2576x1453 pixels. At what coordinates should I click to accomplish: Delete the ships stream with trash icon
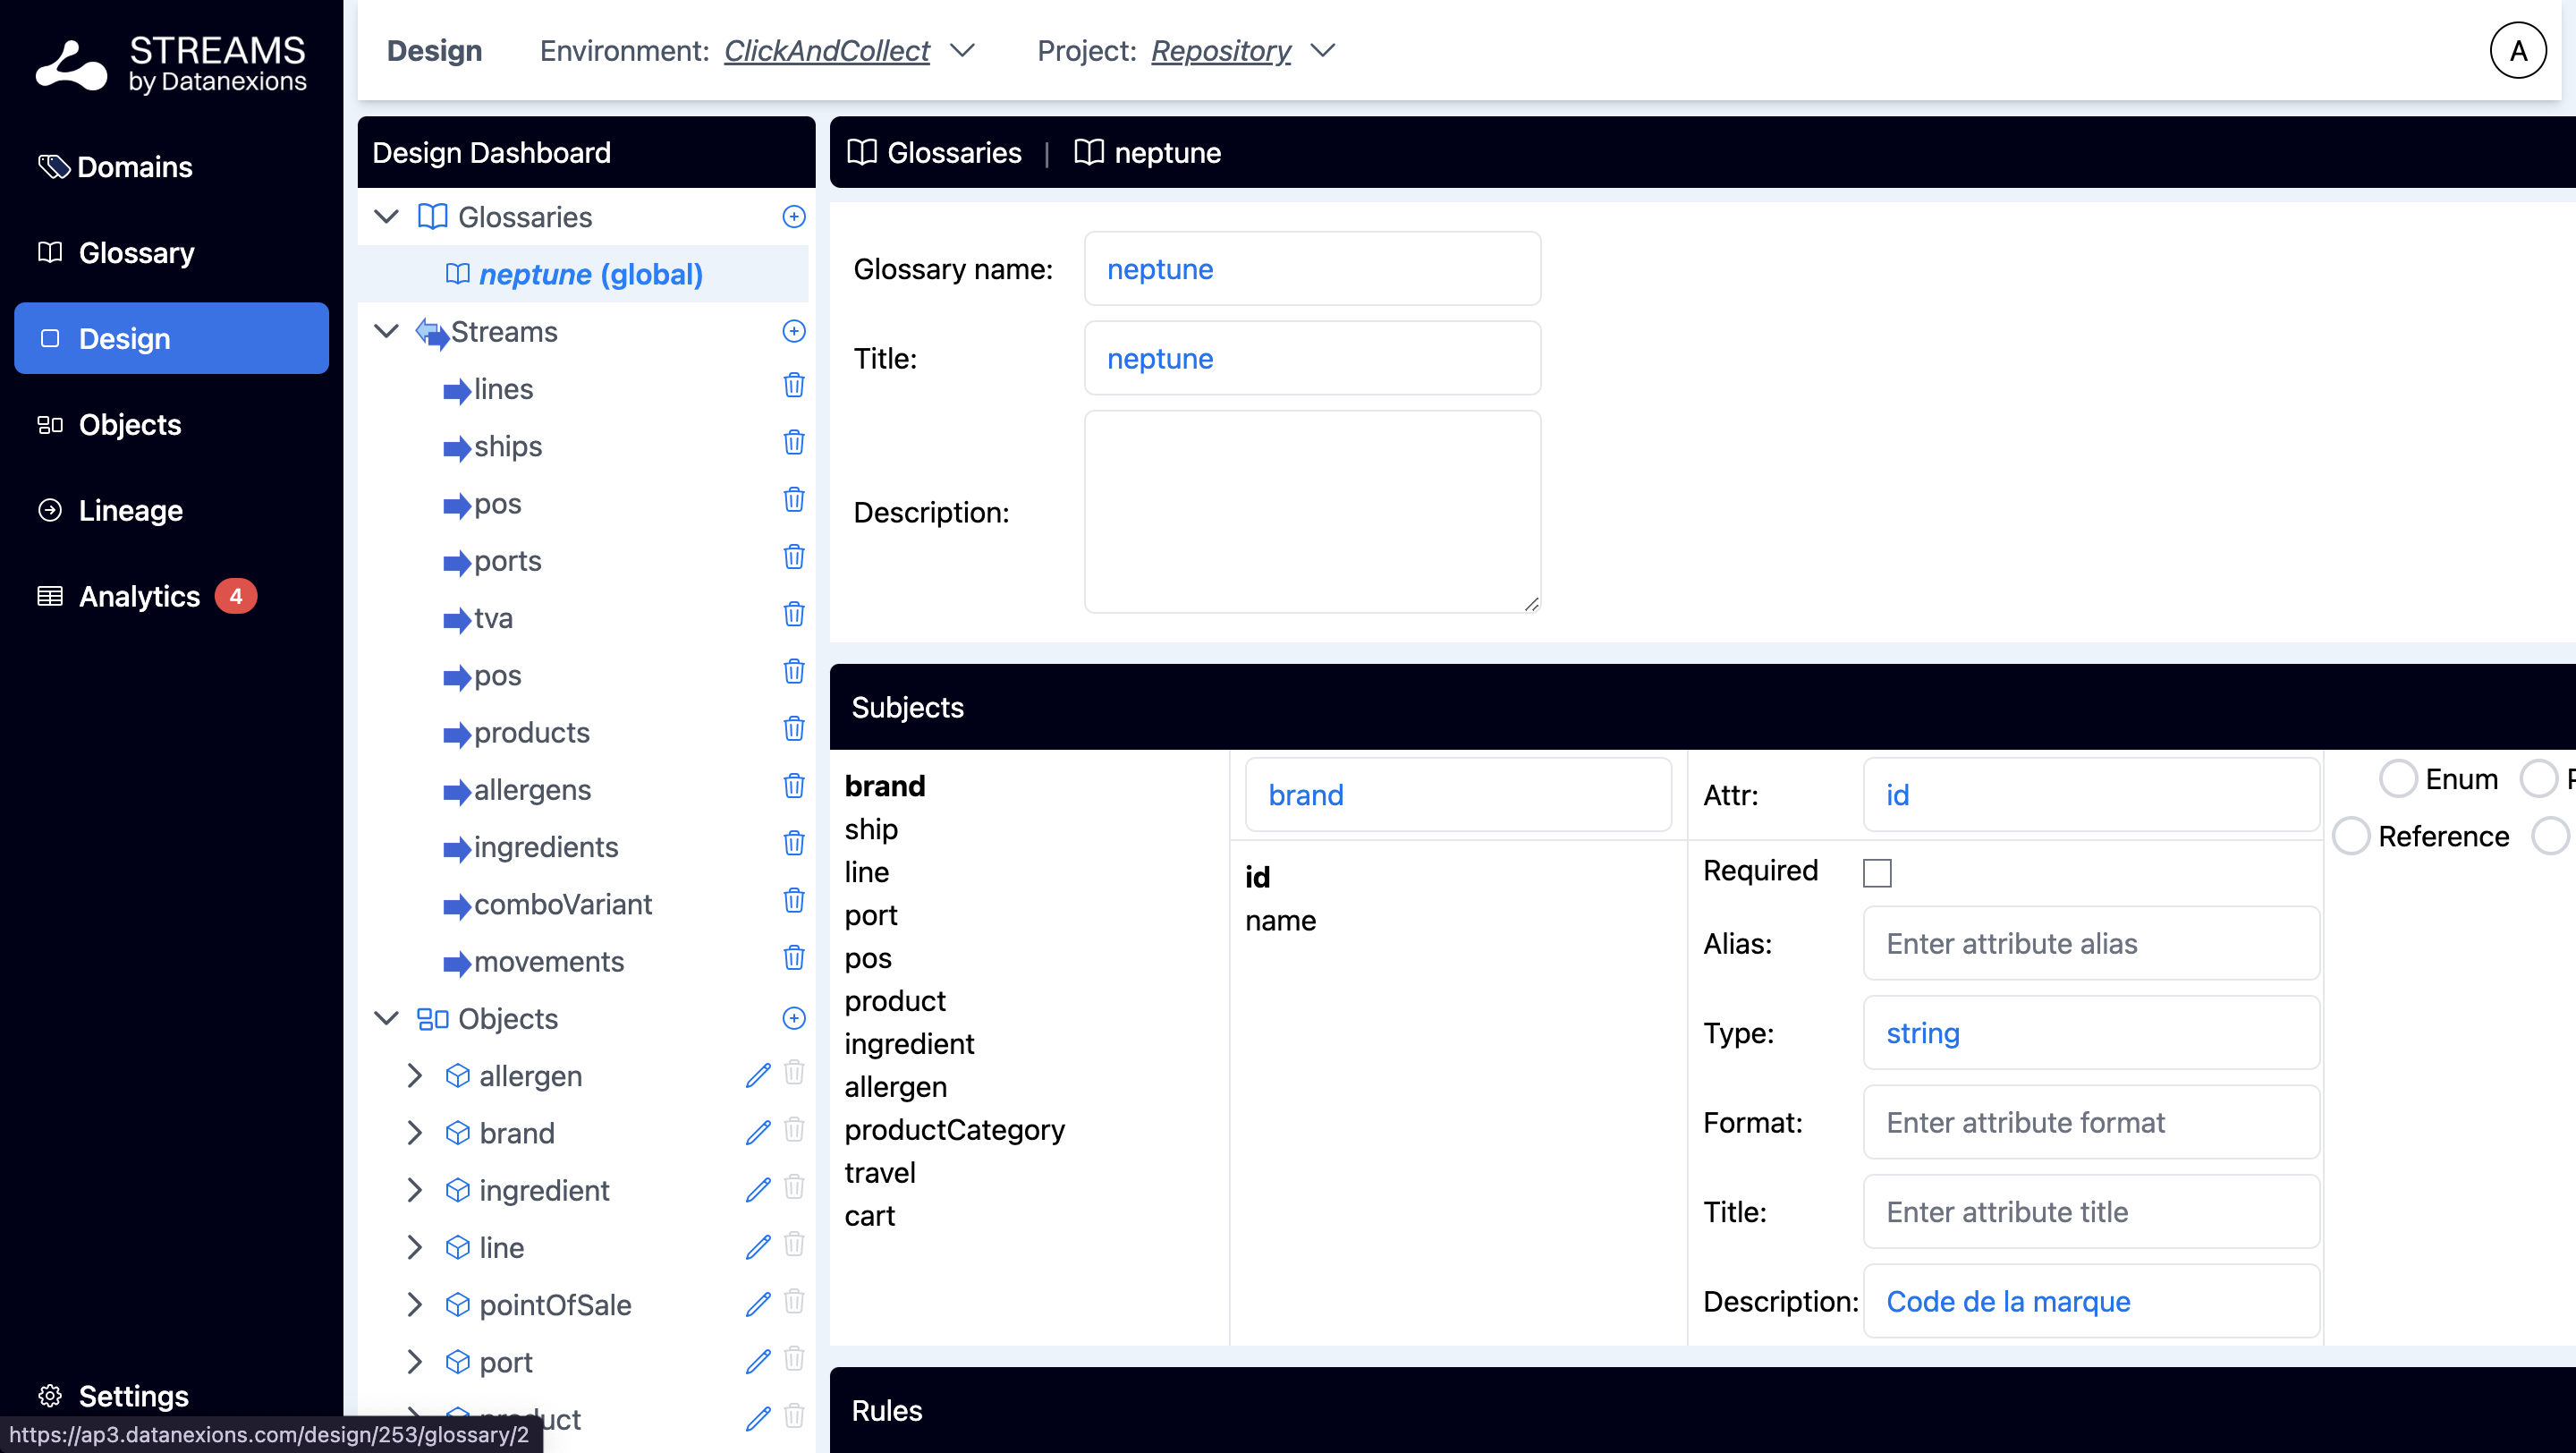(793, 443)
